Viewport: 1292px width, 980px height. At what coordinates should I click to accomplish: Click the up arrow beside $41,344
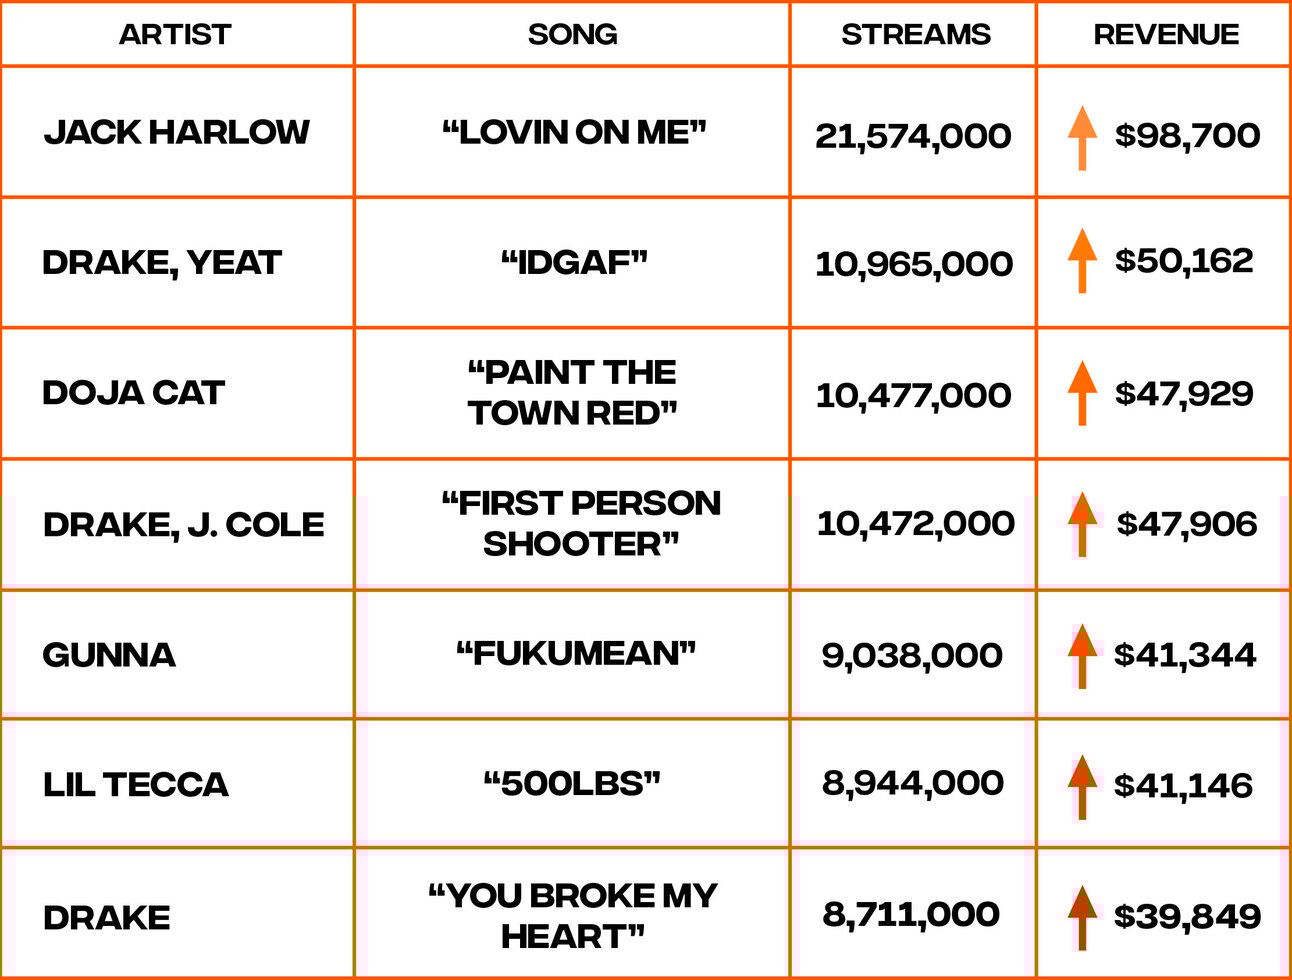(x=1082, y=656)
